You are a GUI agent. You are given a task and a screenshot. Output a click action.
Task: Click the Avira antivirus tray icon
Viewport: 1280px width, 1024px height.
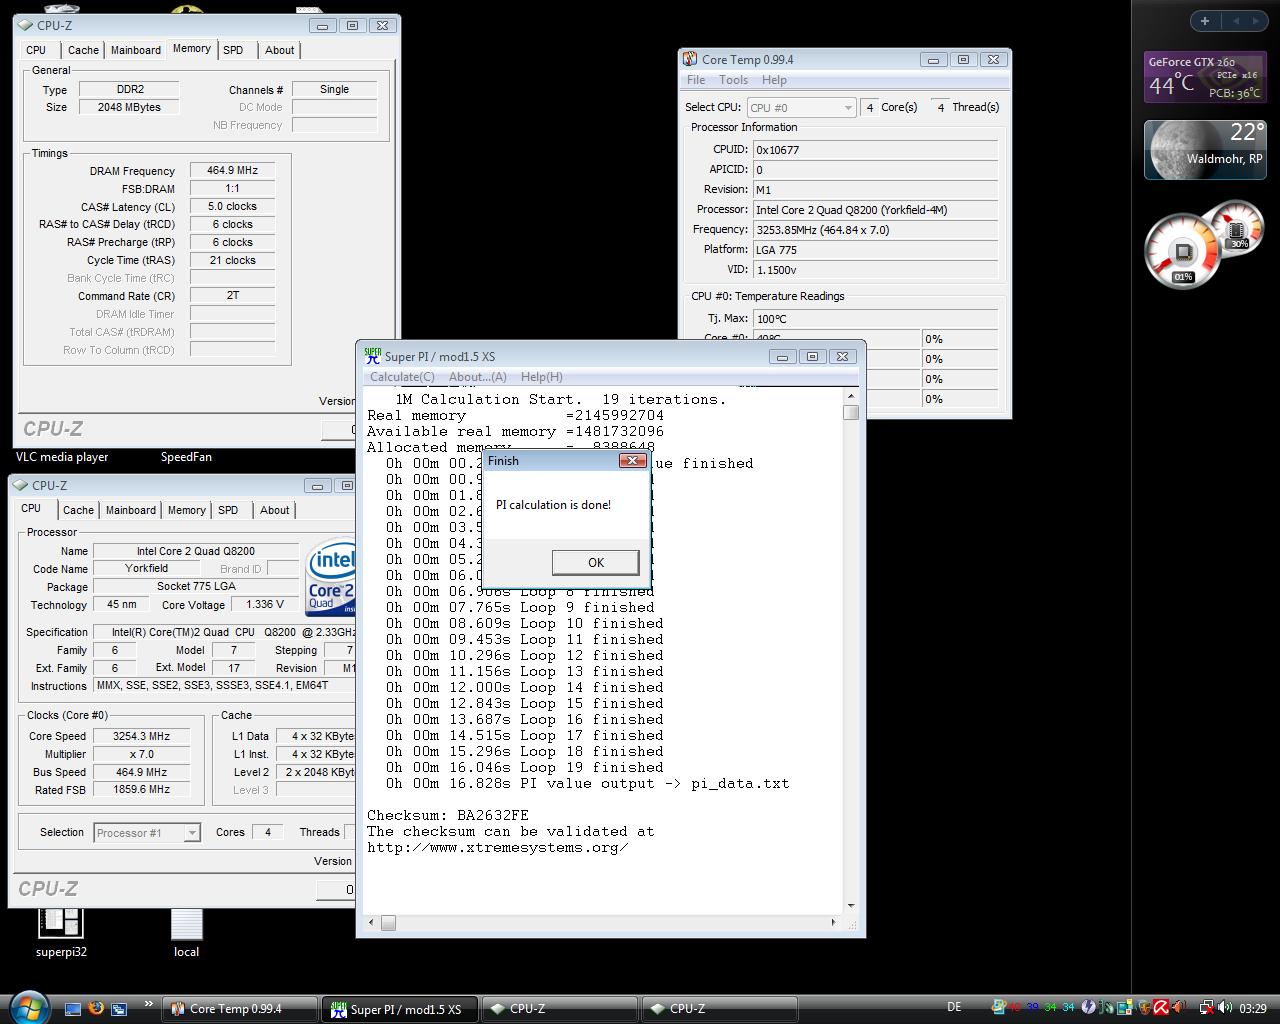click(1161, 1008)
